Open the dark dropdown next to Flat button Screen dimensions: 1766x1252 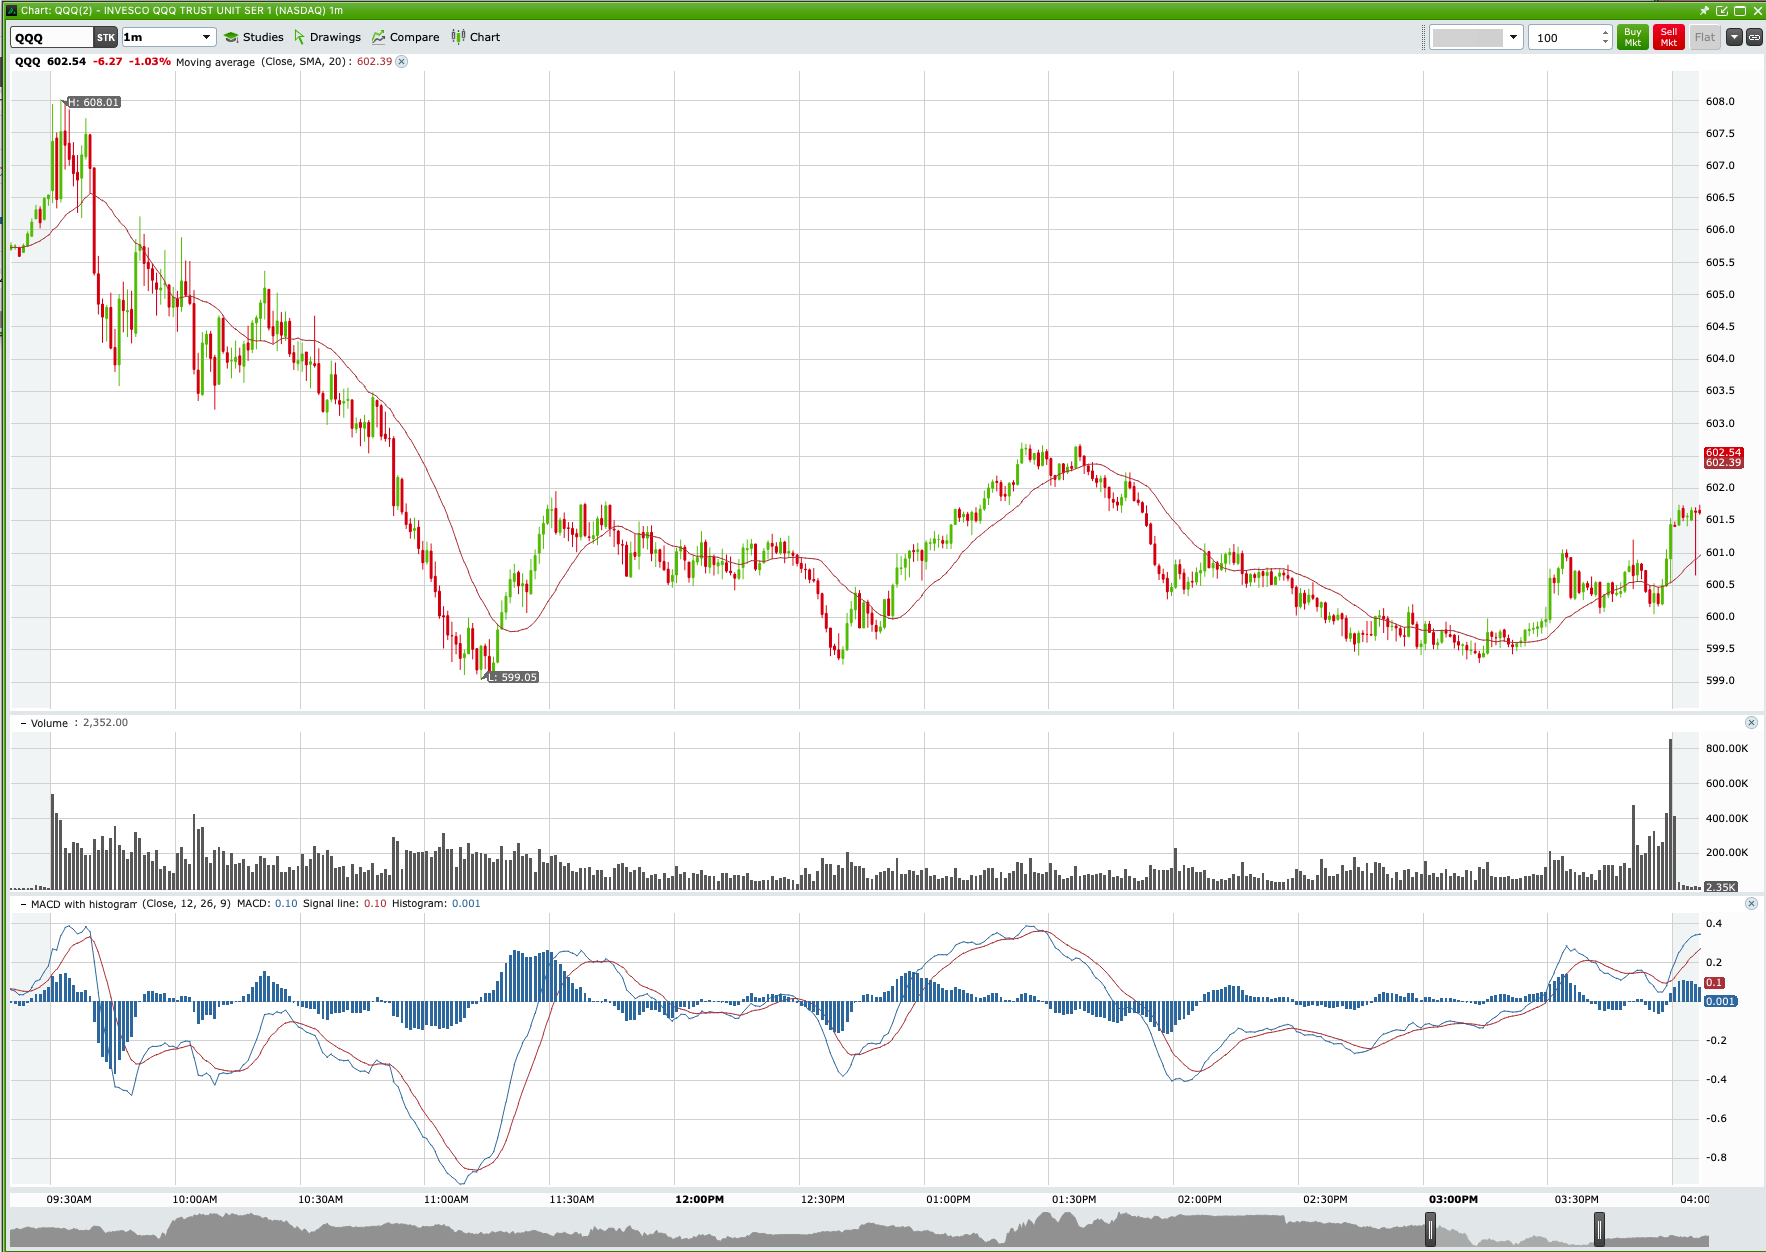[x=1733, y=37]
